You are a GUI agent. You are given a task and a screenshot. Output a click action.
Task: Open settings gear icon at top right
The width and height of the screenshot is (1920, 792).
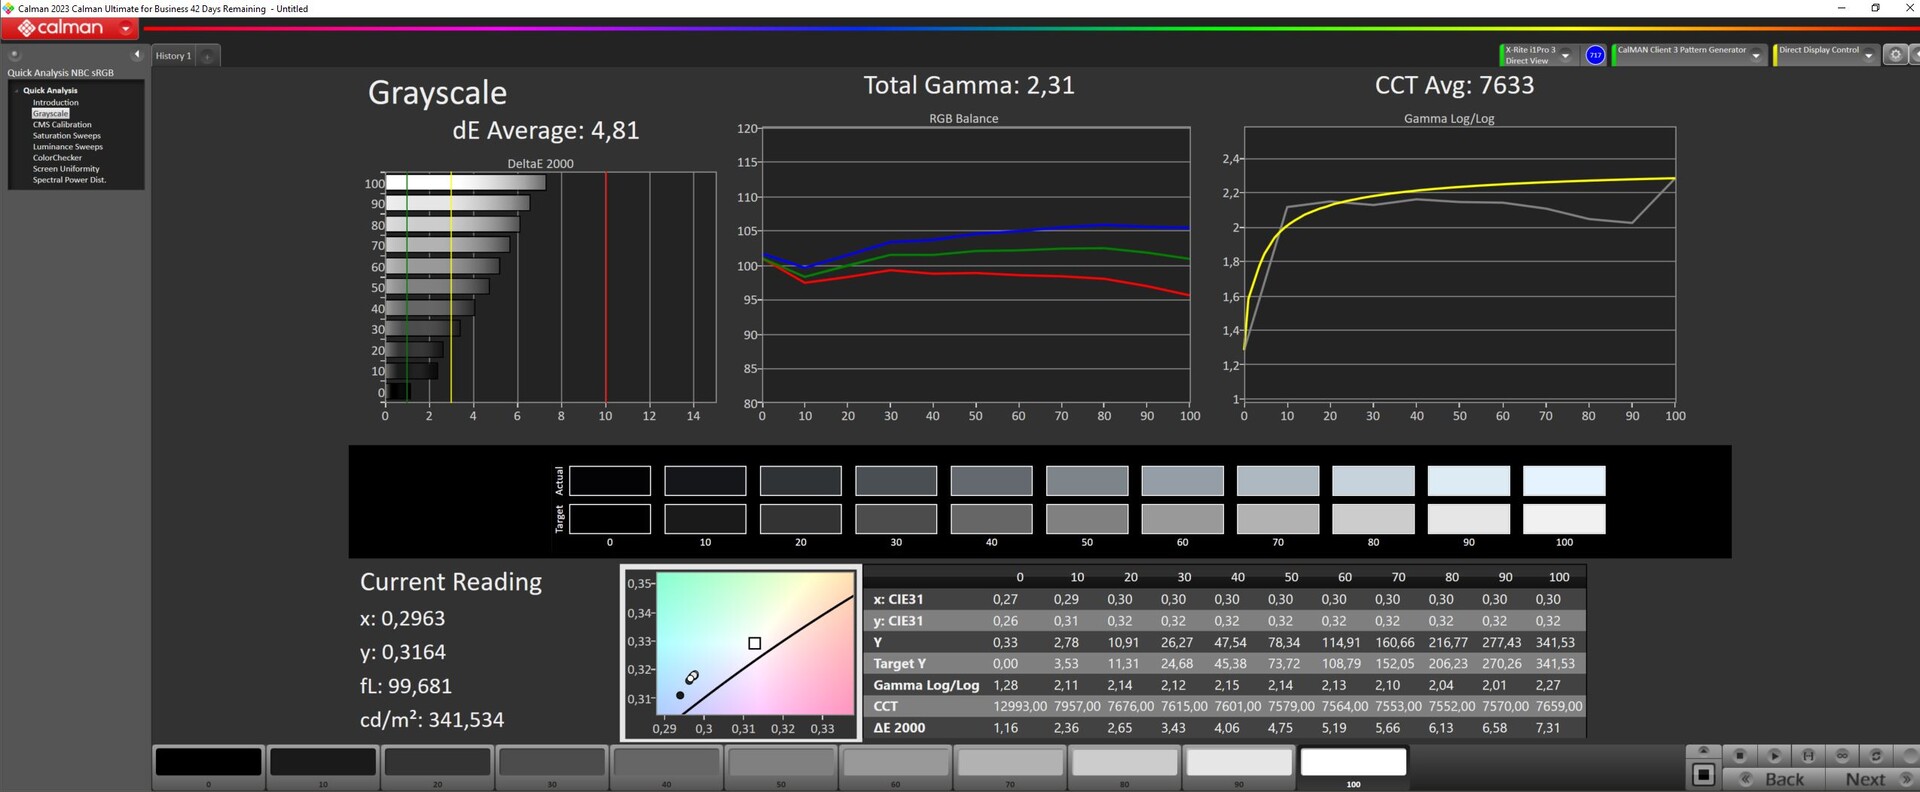[x=1895, y=55]
